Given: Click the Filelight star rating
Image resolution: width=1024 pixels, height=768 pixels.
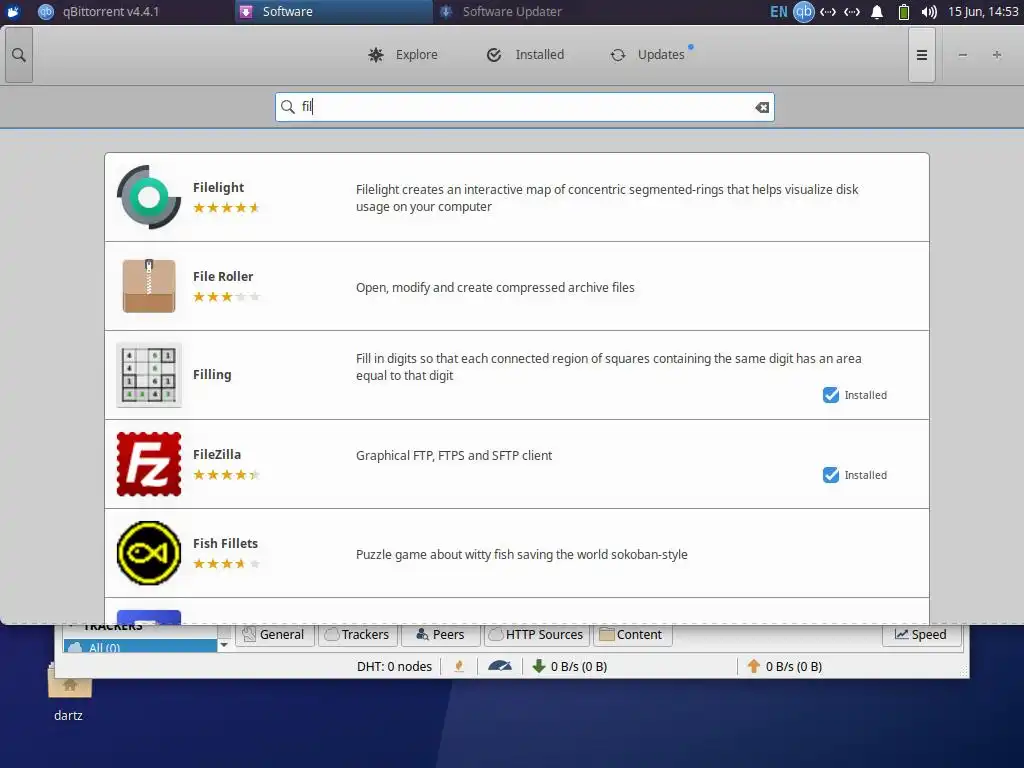Looking at the screenshot, I should (227, 208).
